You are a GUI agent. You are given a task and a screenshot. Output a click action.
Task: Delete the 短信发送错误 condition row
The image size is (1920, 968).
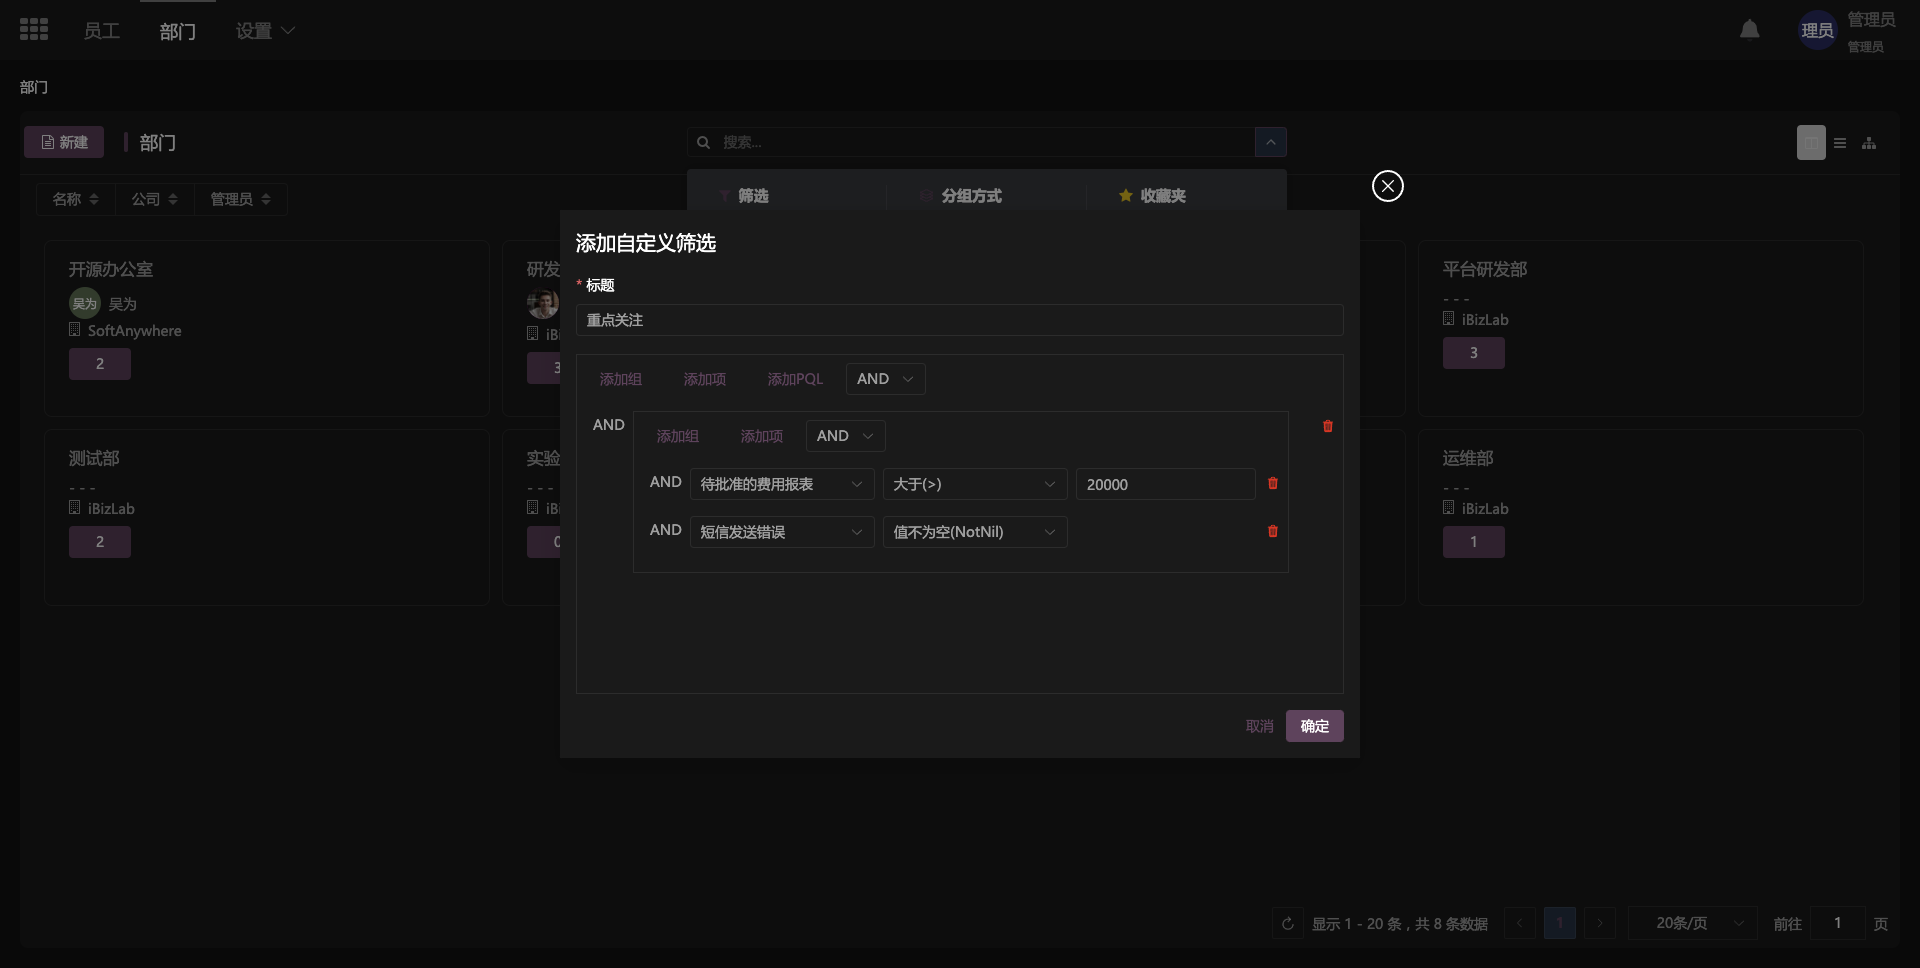click(x=1272, y=532)
